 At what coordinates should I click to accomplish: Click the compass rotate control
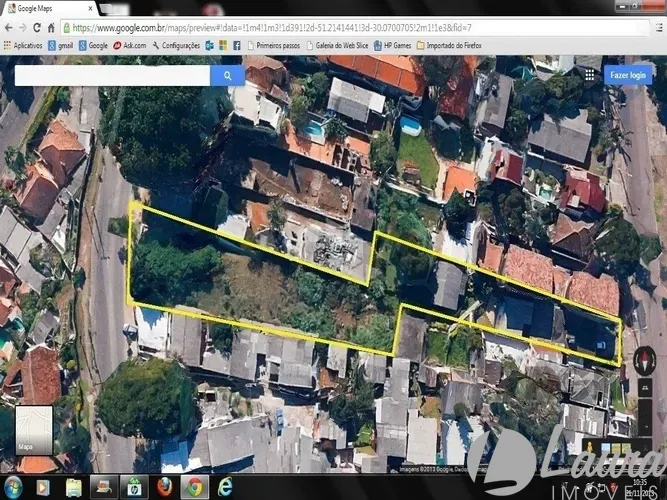point(644,361)
